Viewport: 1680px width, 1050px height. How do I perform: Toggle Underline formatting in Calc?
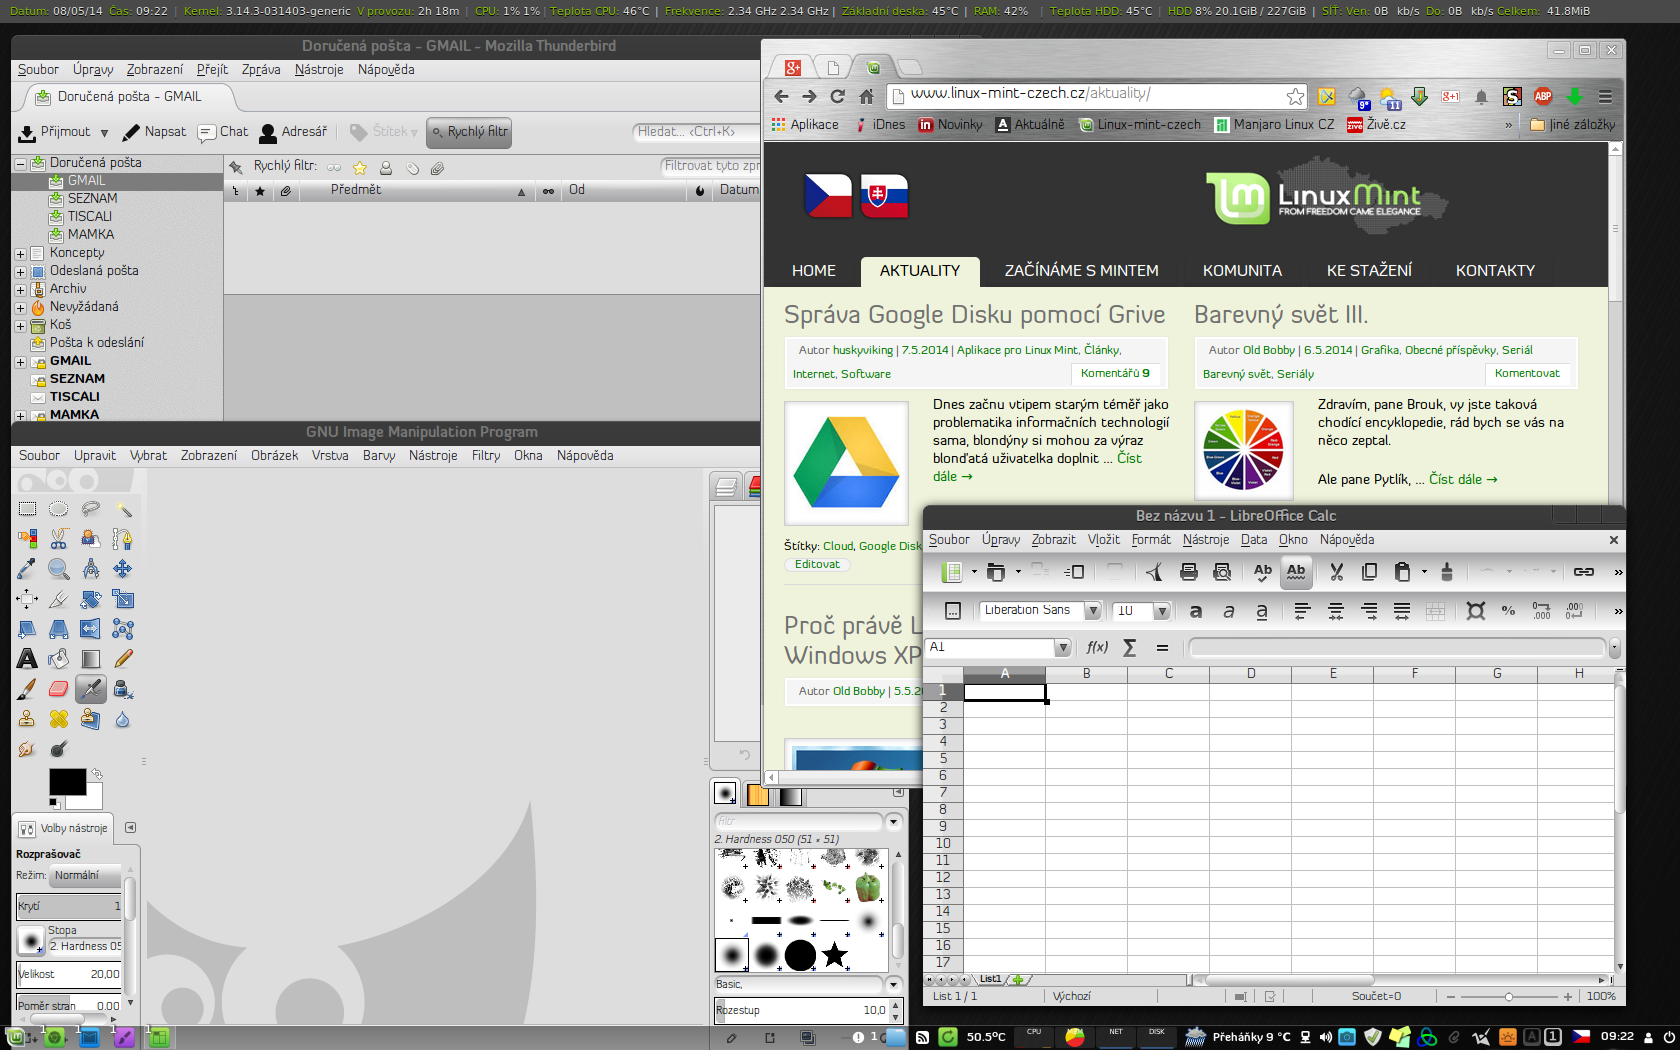click(1262, 611)
